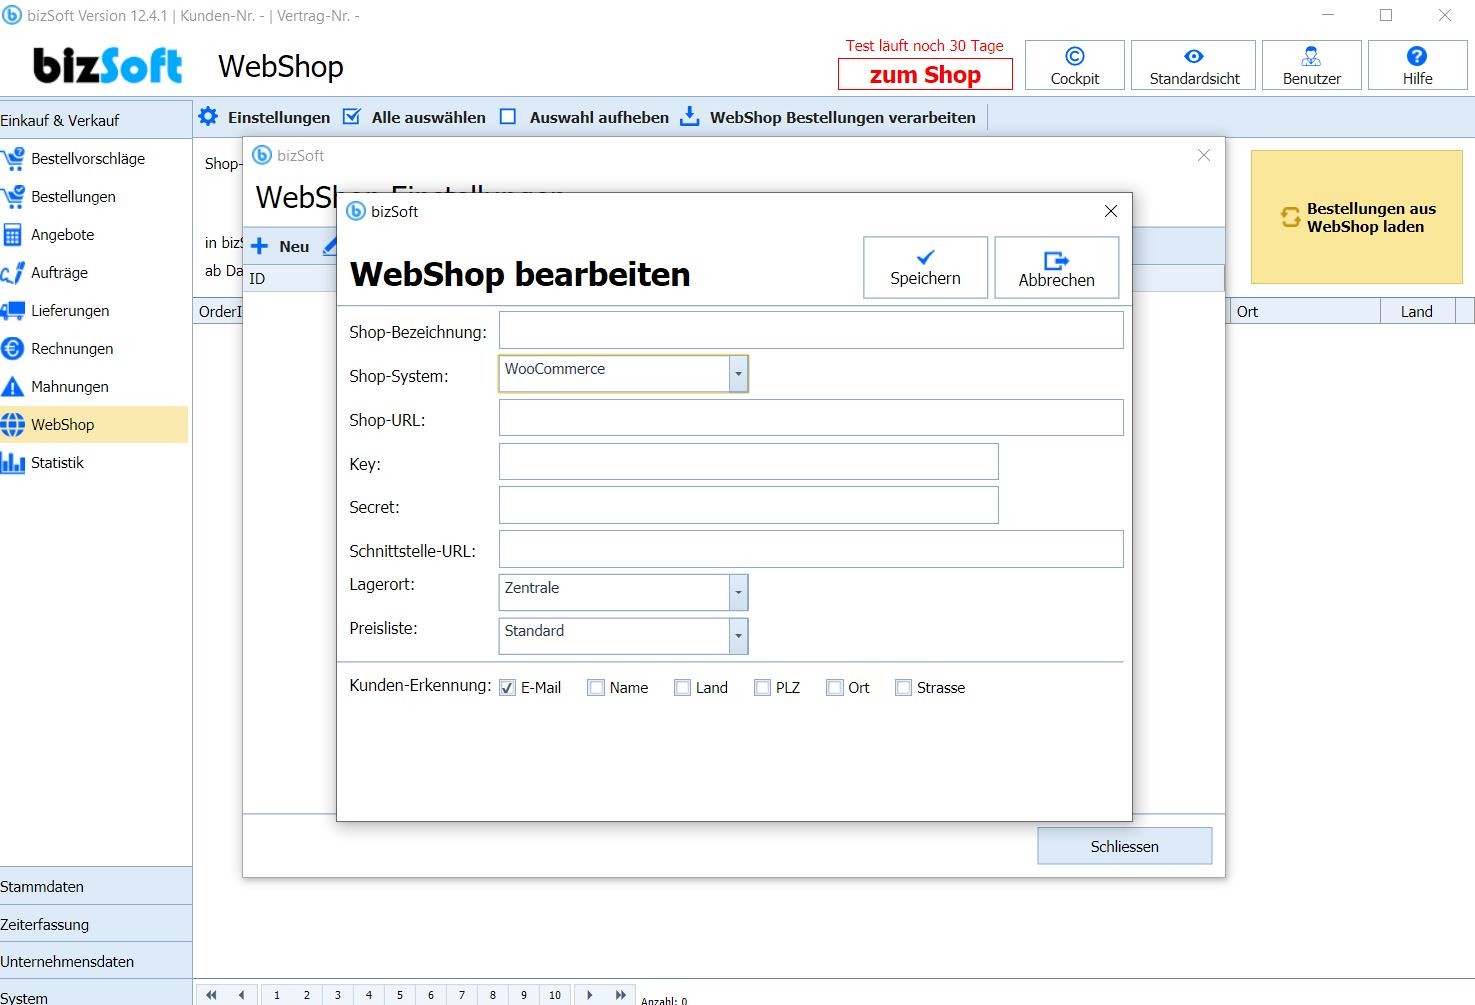Open Lagerort dropdown
The height and width of the screenshot is (1005, 1475).
pyautogui.click(x=738, y=593)
